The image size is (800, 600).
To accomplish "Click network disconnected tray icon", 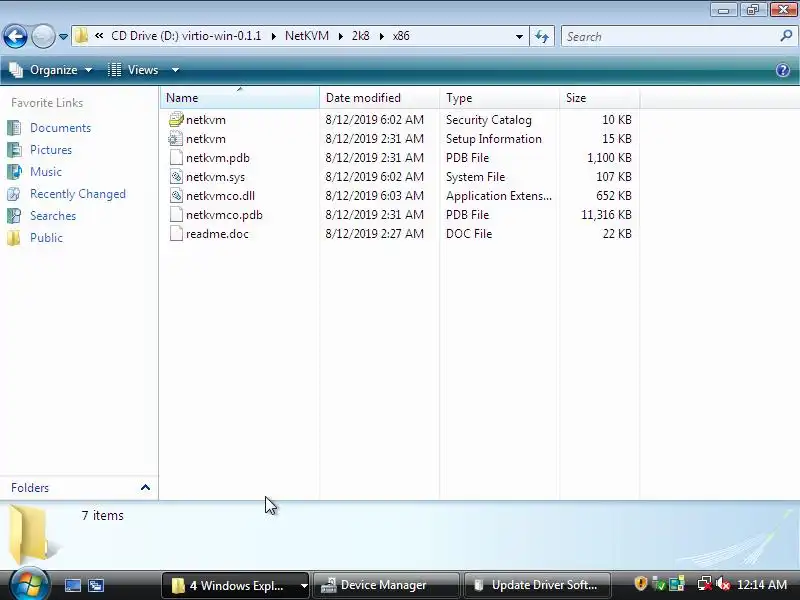I will (705, 583).
